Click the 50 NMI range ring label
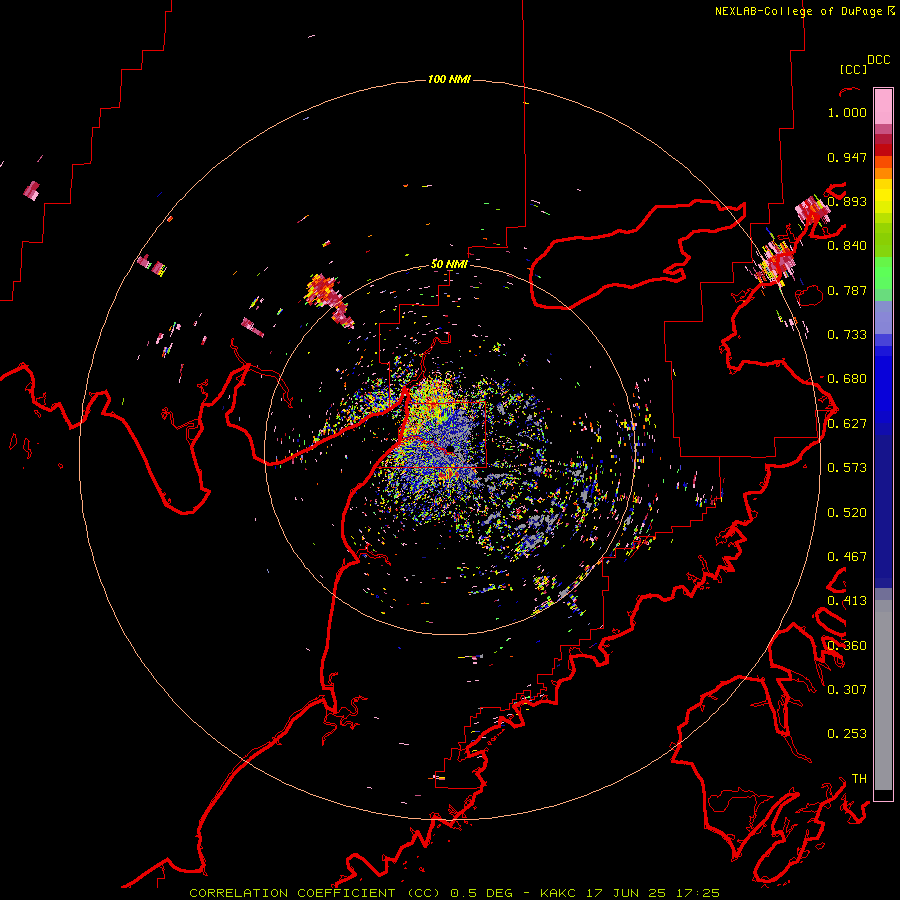900x900 pixels. [449, 264]
